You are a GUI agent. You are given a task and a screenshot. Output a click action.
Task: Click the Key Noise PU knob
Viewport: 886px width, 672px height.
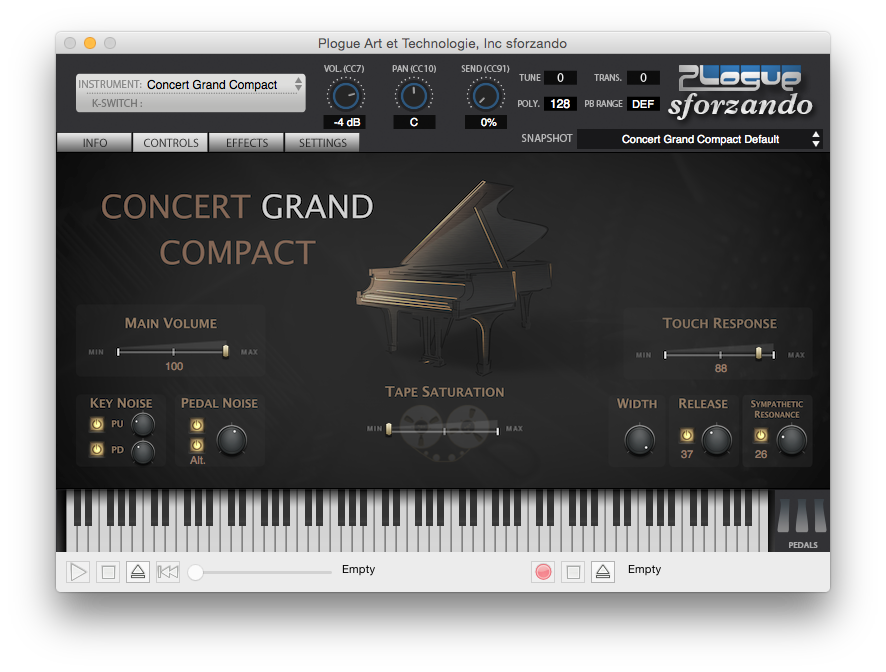(143, 424)
